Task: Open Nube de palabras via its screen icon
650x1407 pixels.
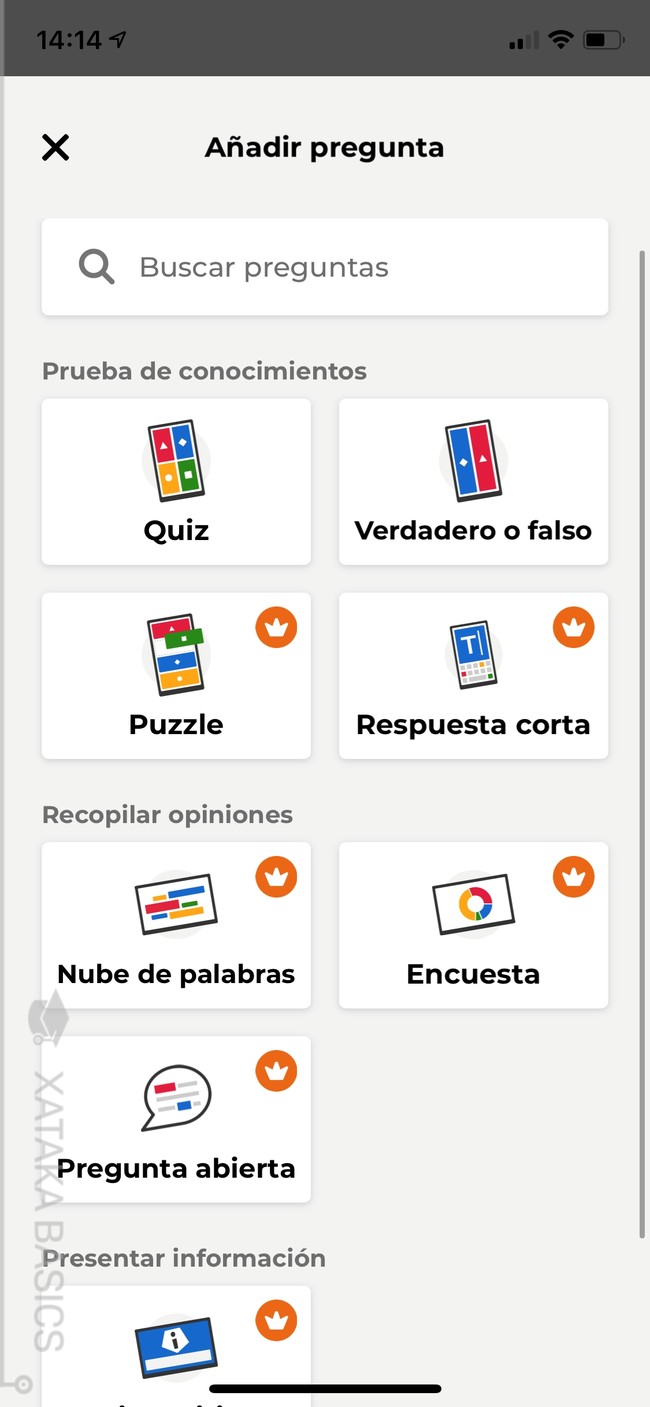Action: (x=176, y=905)
